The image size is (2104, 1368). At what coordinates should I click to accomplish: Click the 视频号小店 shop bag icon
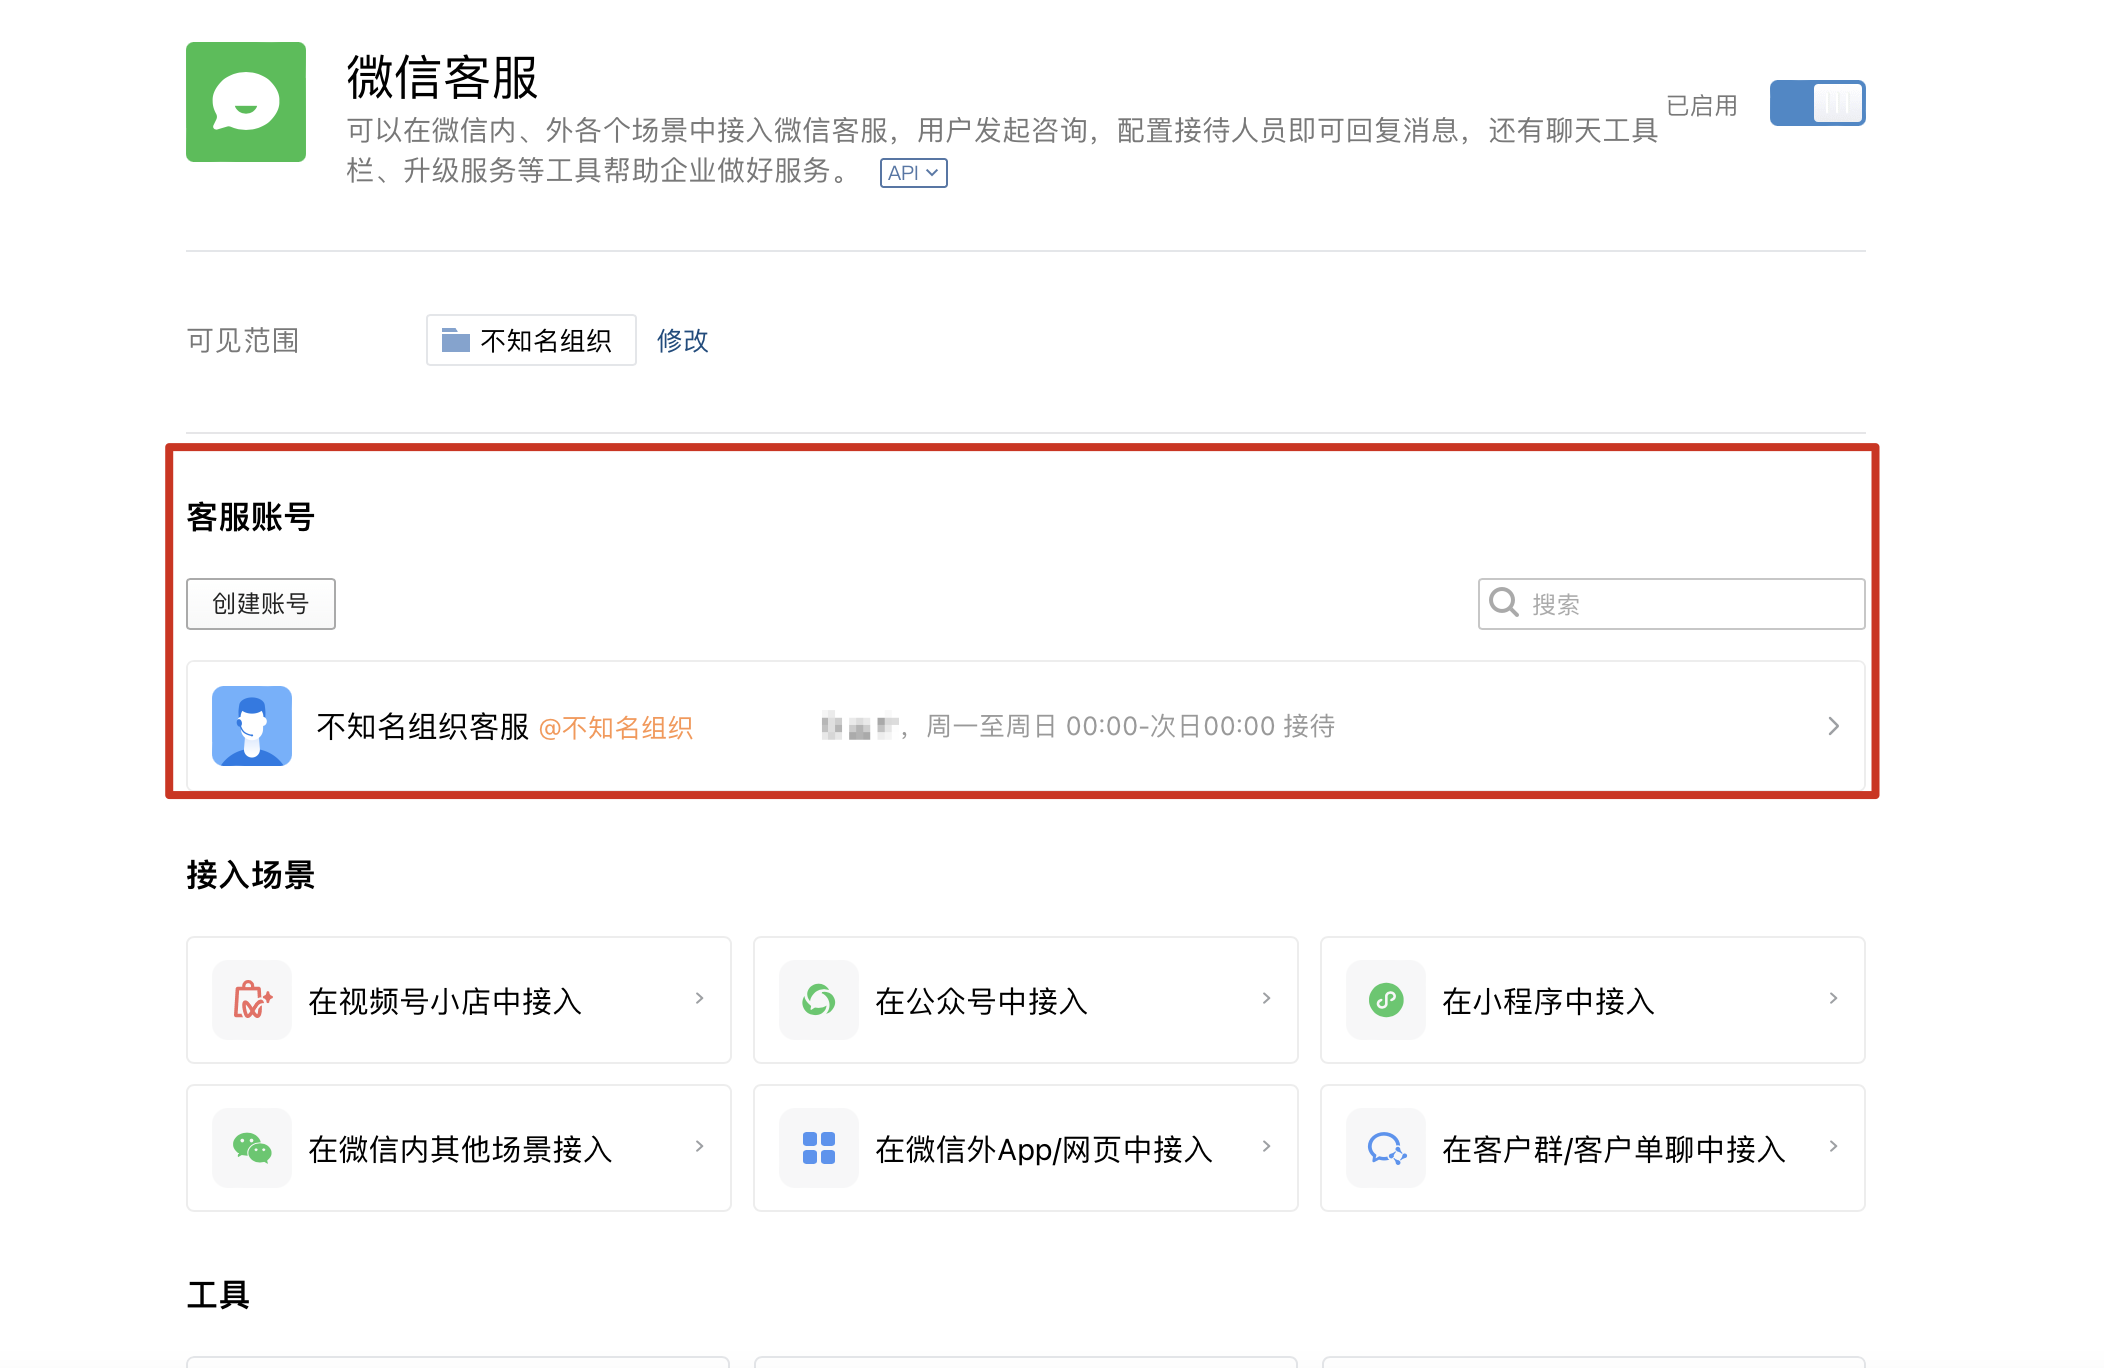[252, 1000]
